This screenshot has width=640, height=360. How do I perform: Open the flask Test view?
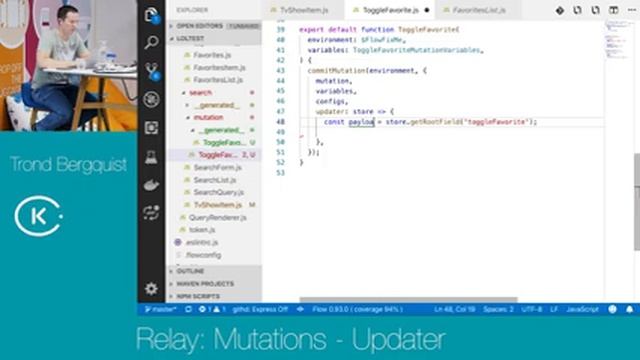pos(151,157)
